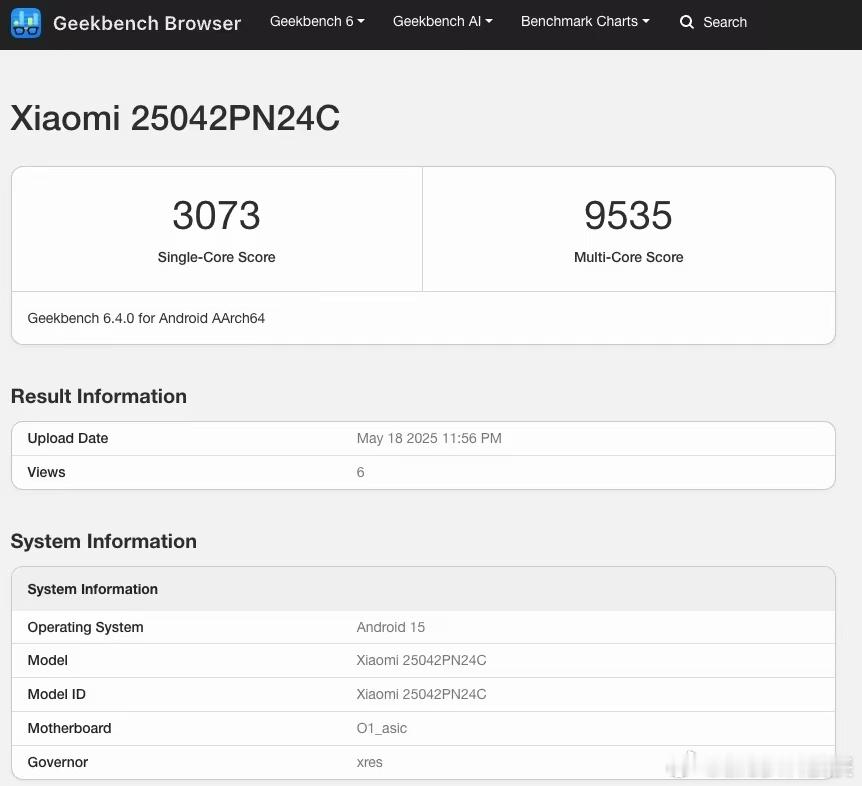Open the Geekbench Browser home link
Screen dimensions: 862x786
point(147,23)
